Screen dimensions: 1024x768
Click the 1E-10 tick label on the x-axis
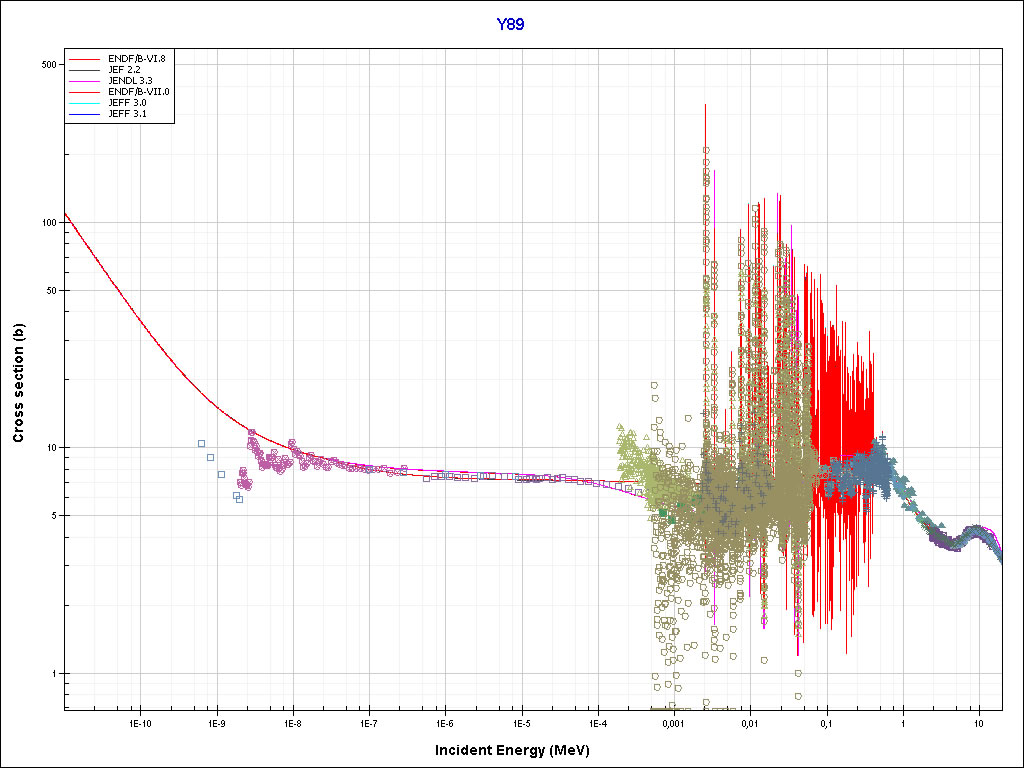click(x=140, y=723)
